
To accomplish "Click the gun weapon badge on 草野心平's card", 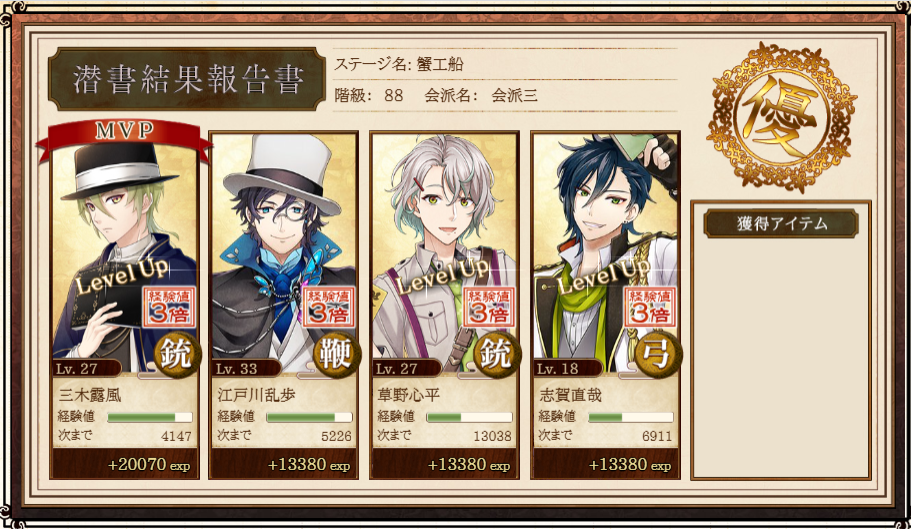I will [497, 355].
